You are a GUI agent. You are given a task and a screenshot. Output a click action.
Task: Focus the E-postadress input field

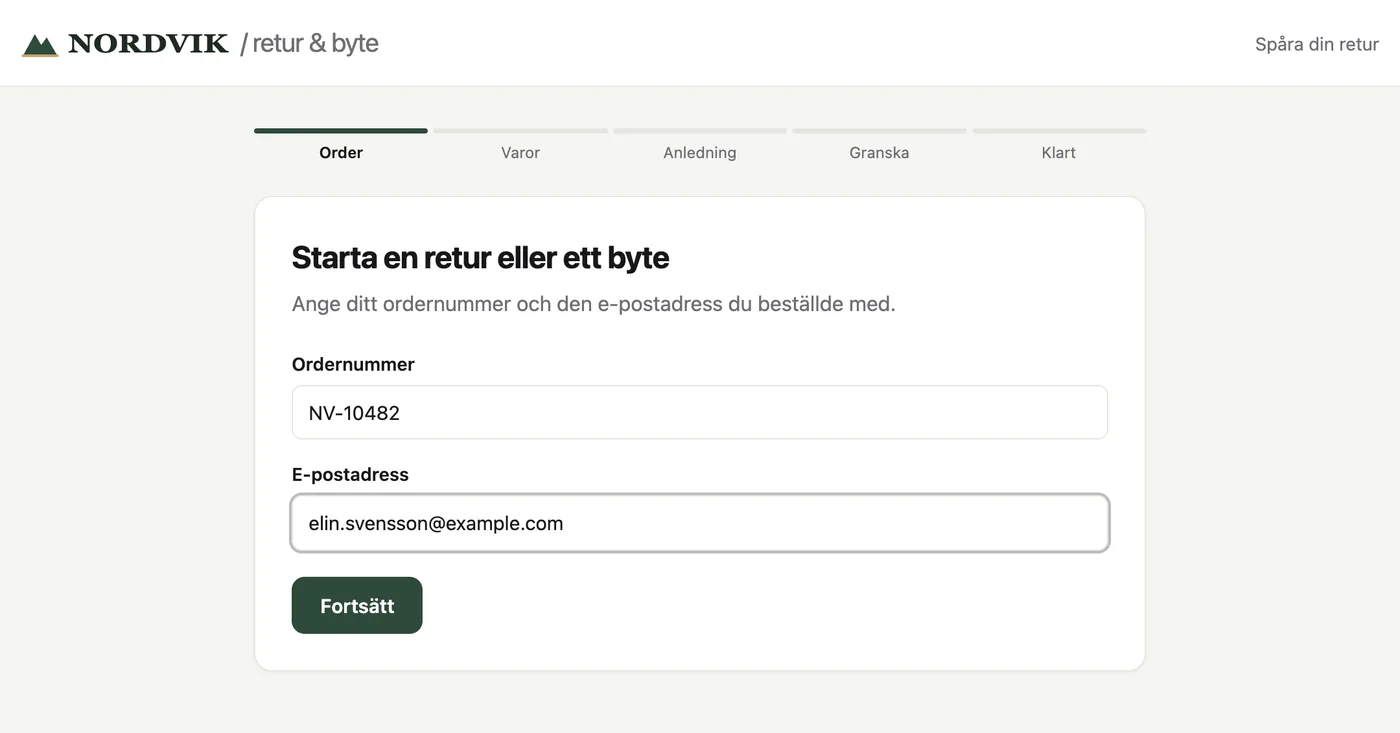point(700,523)
